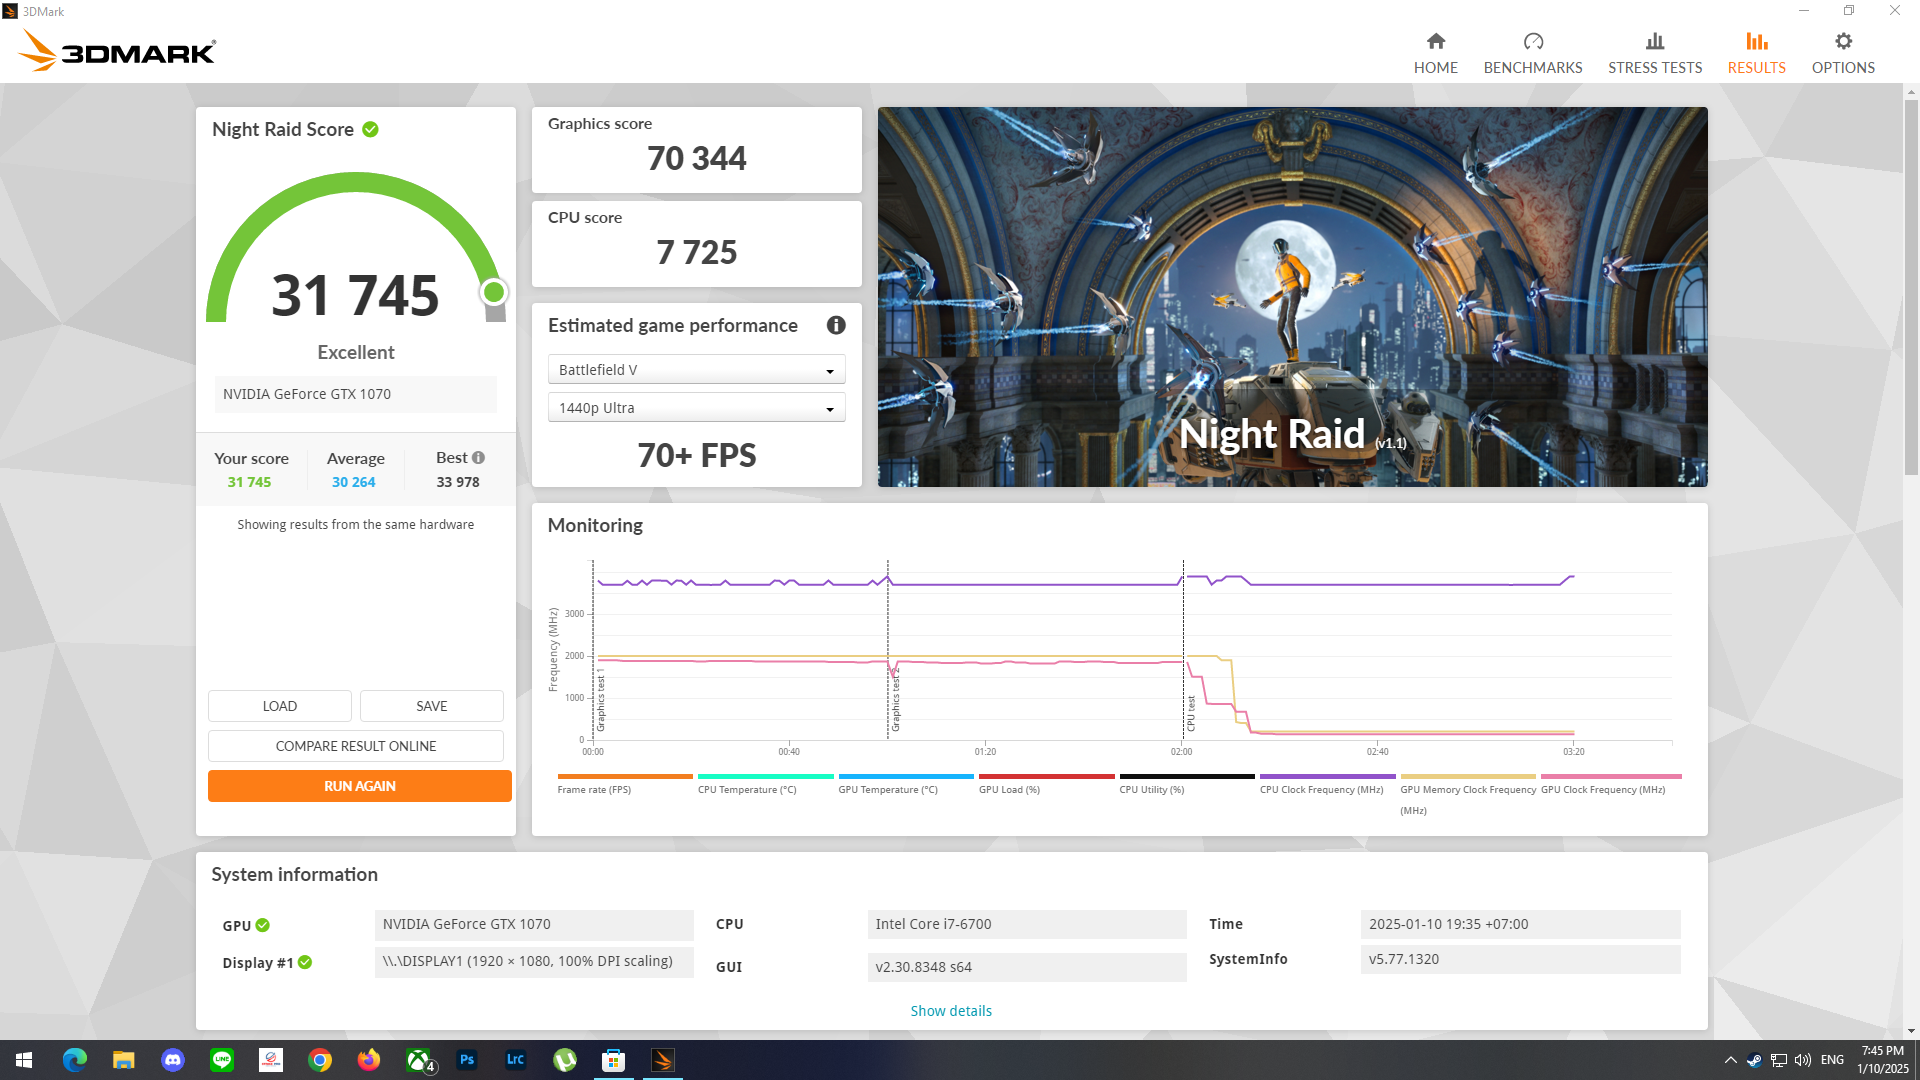Toggle the GPU Load (%) chart legend
The height and width of the screenshot is (1080, 1920).
1009,789
